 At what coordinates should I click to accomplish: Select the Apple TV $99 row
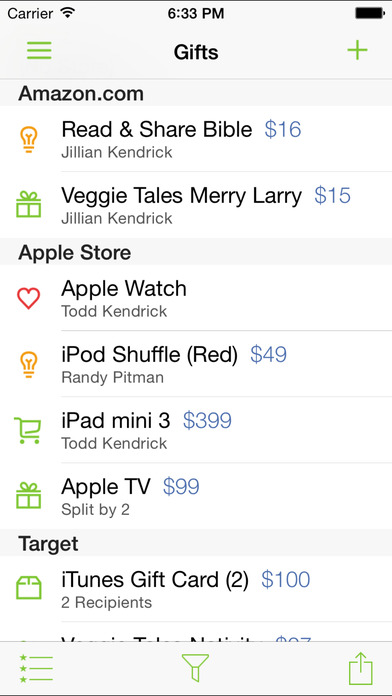point(196,496)
